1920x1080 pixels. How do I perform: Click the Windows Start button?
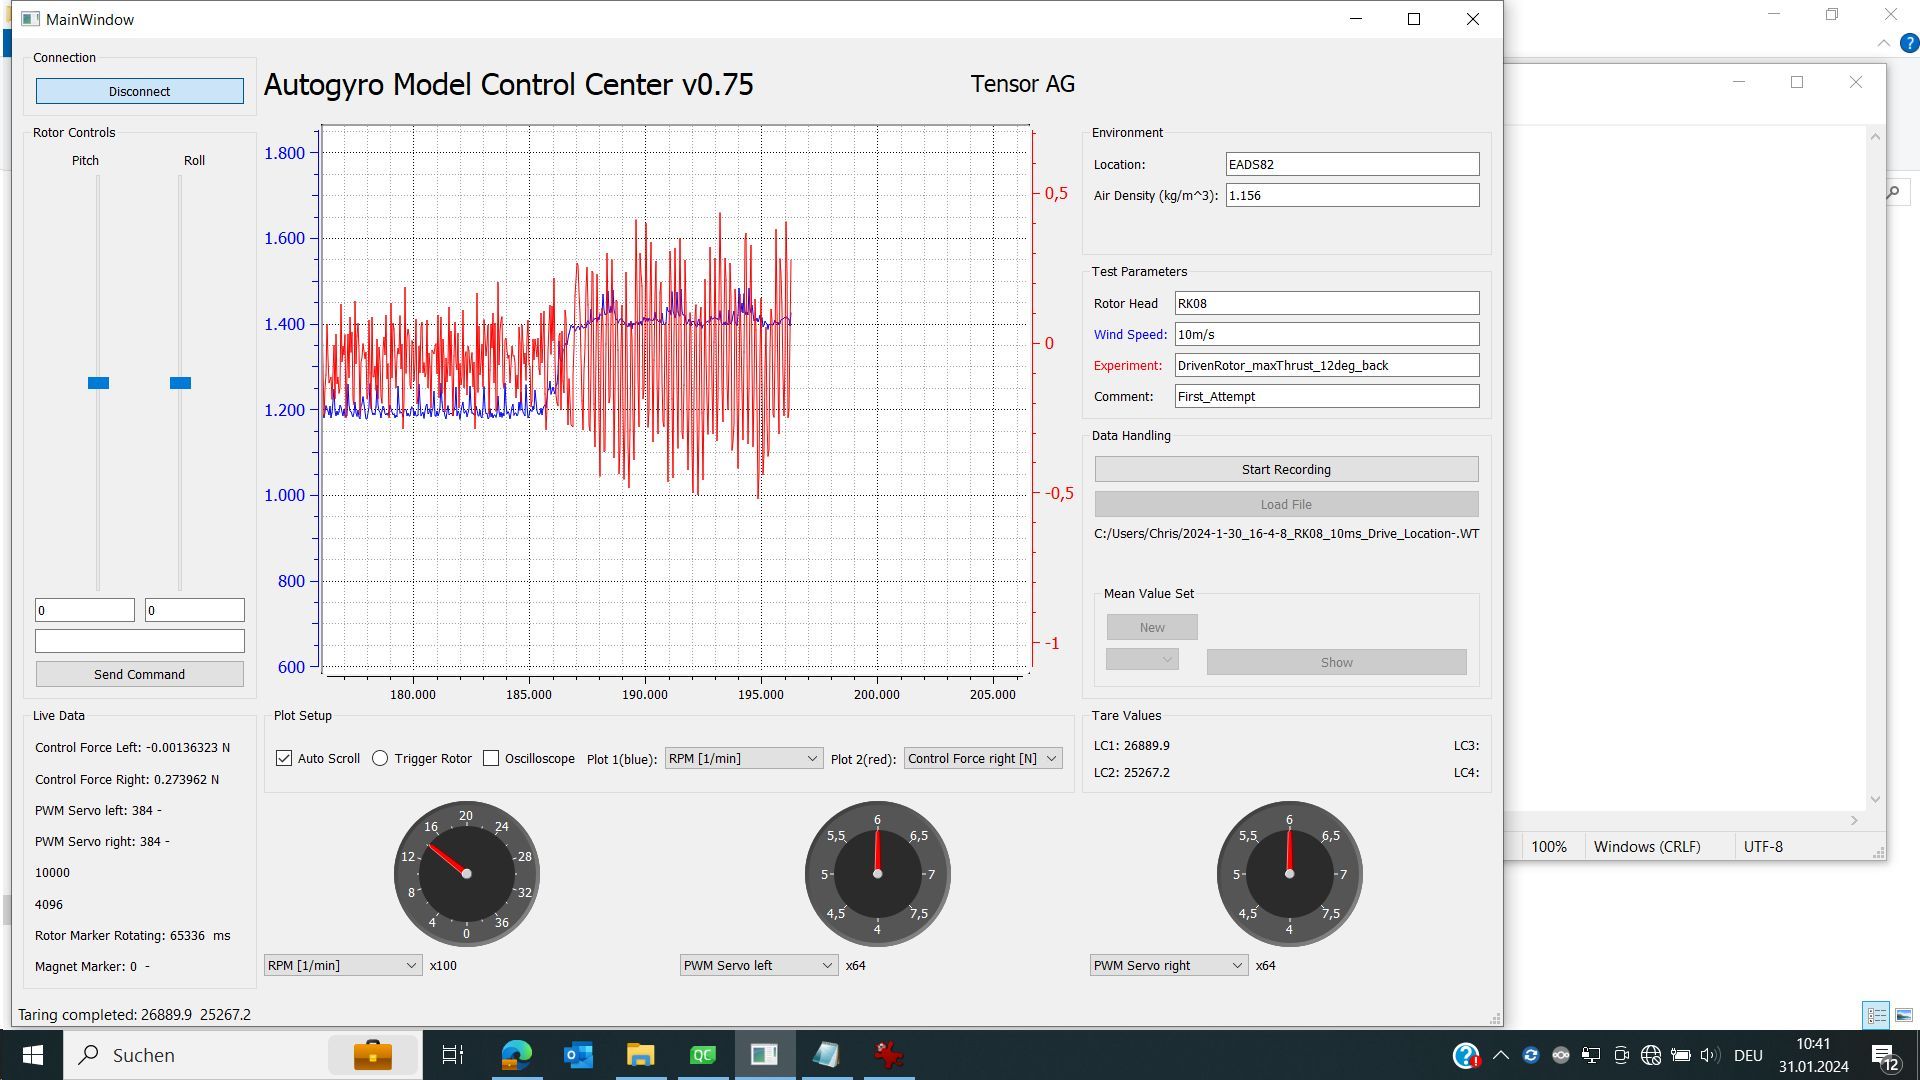click(32, 1055)
